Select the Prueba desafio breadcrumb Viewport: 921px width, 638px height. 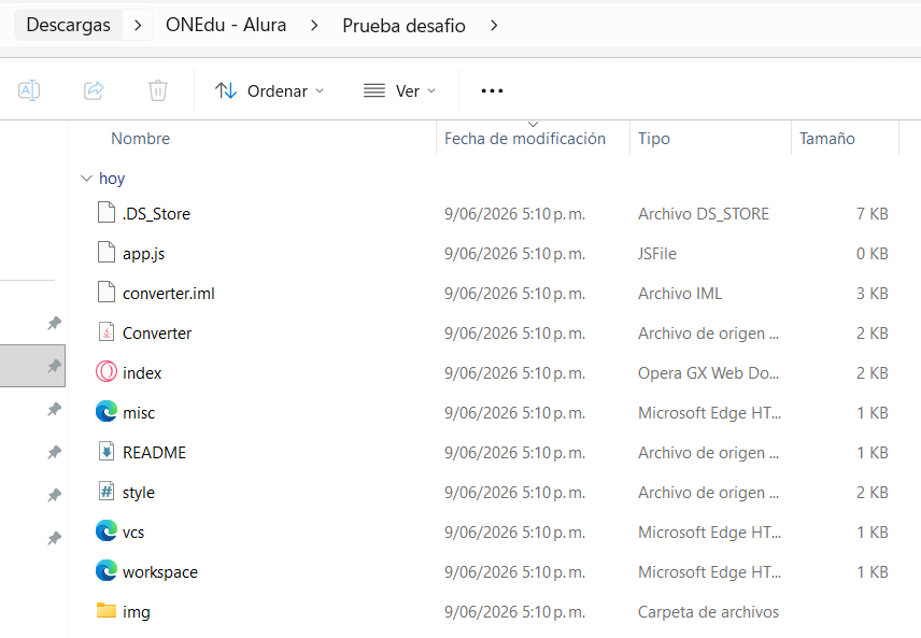point(404,25)
